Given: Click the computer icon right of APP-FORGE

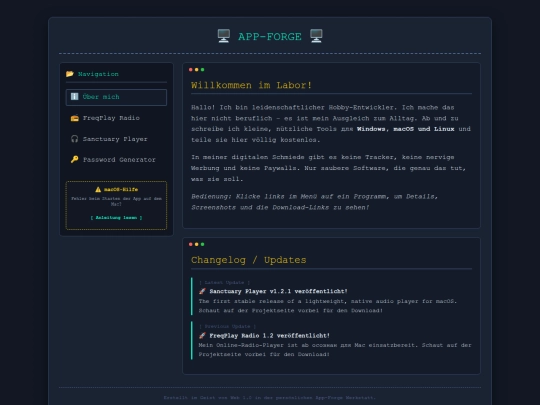Looking at the screenshot, I should tap(316, 36).
